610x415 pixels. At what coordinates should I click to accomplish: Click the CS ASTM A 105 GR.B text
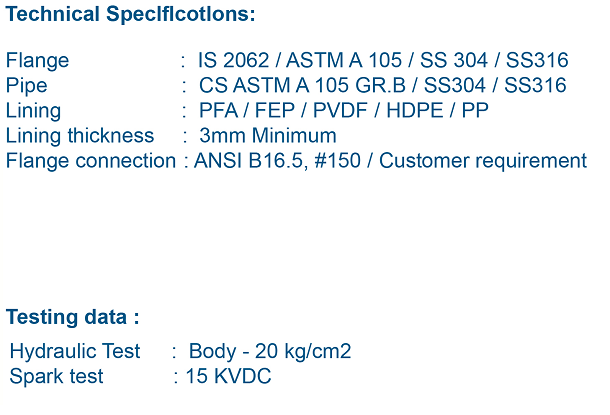point(302,85)
